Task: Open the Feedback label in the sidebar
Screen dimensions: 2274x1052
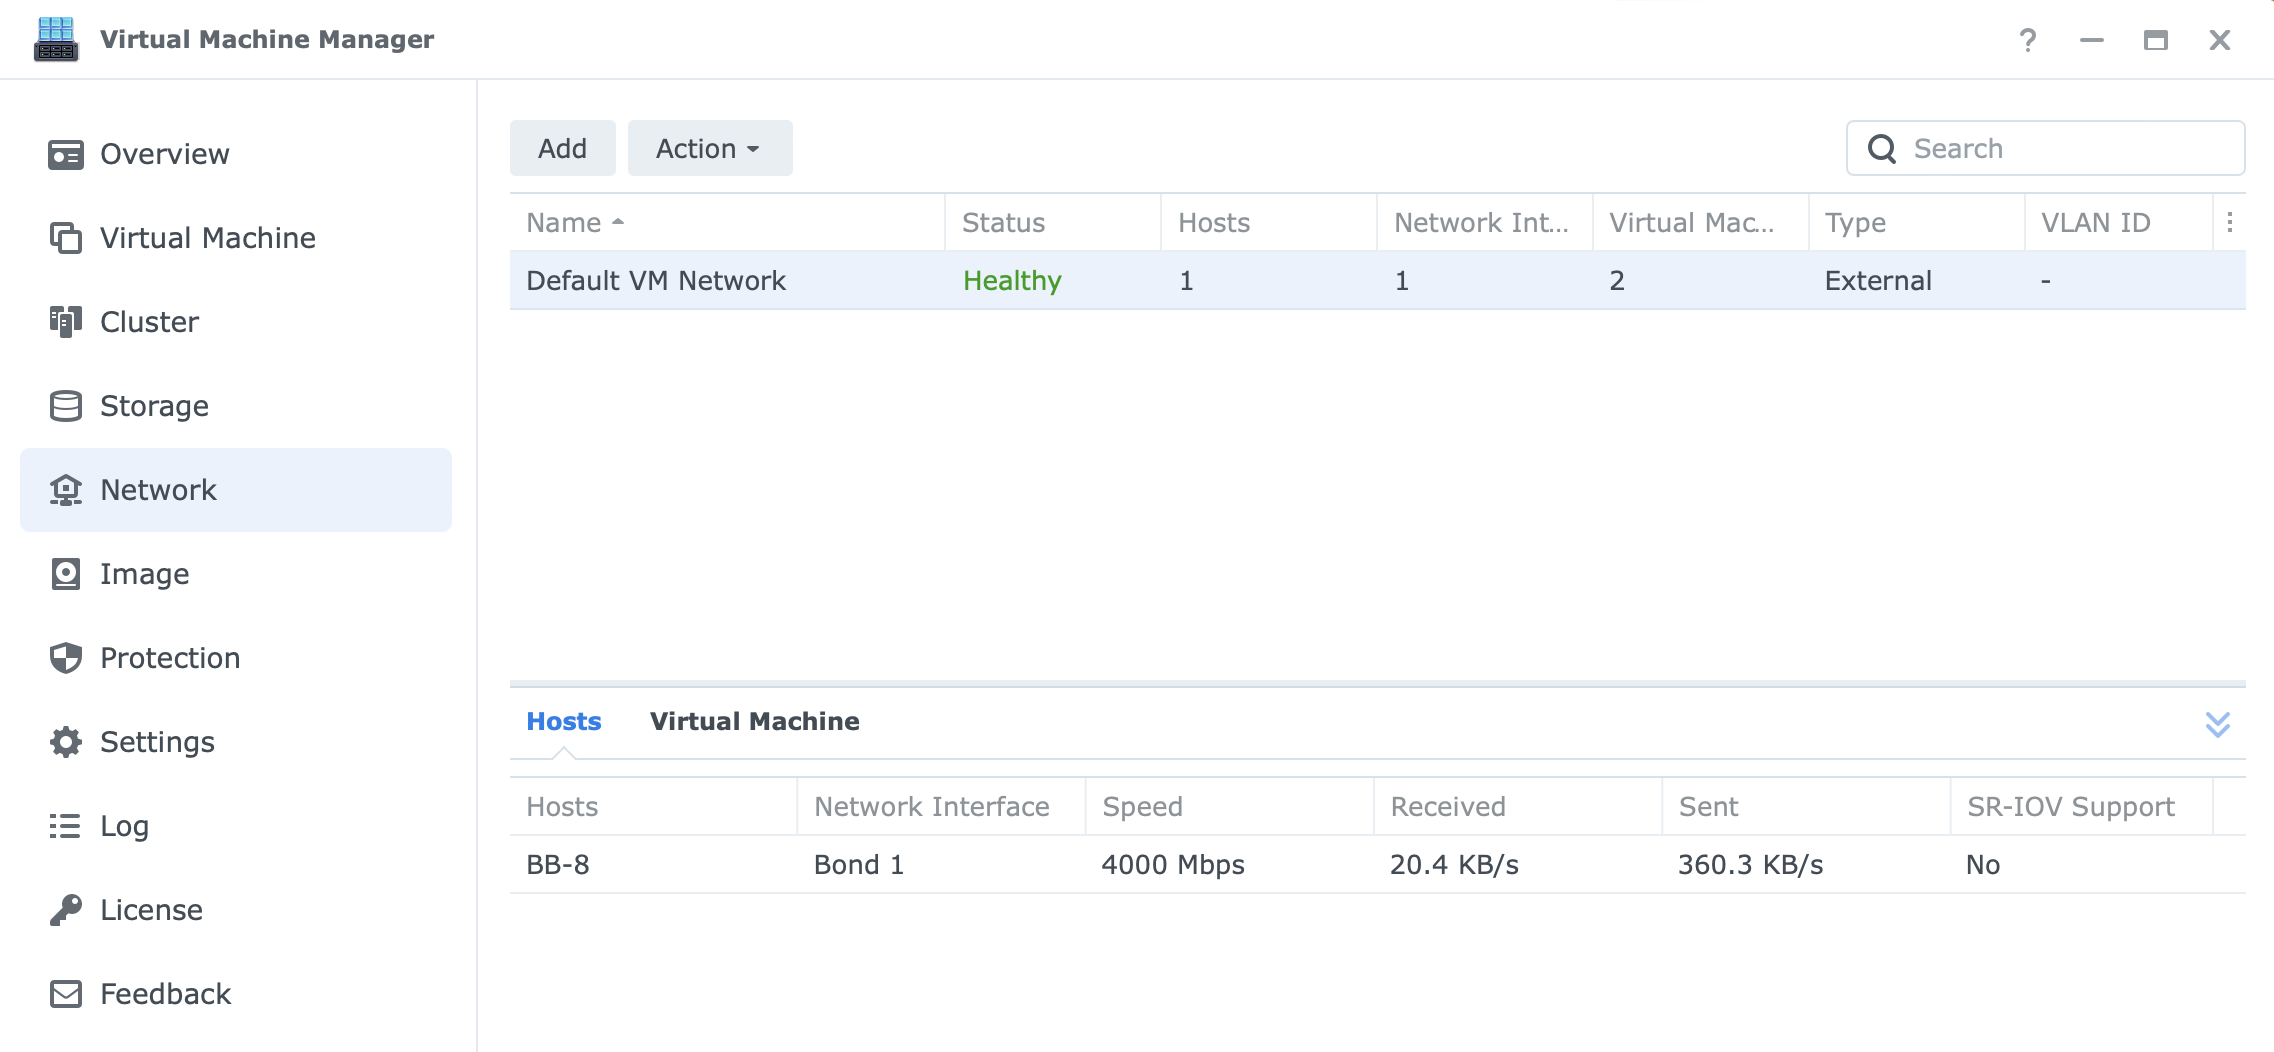Action: [x=165, y=994]
